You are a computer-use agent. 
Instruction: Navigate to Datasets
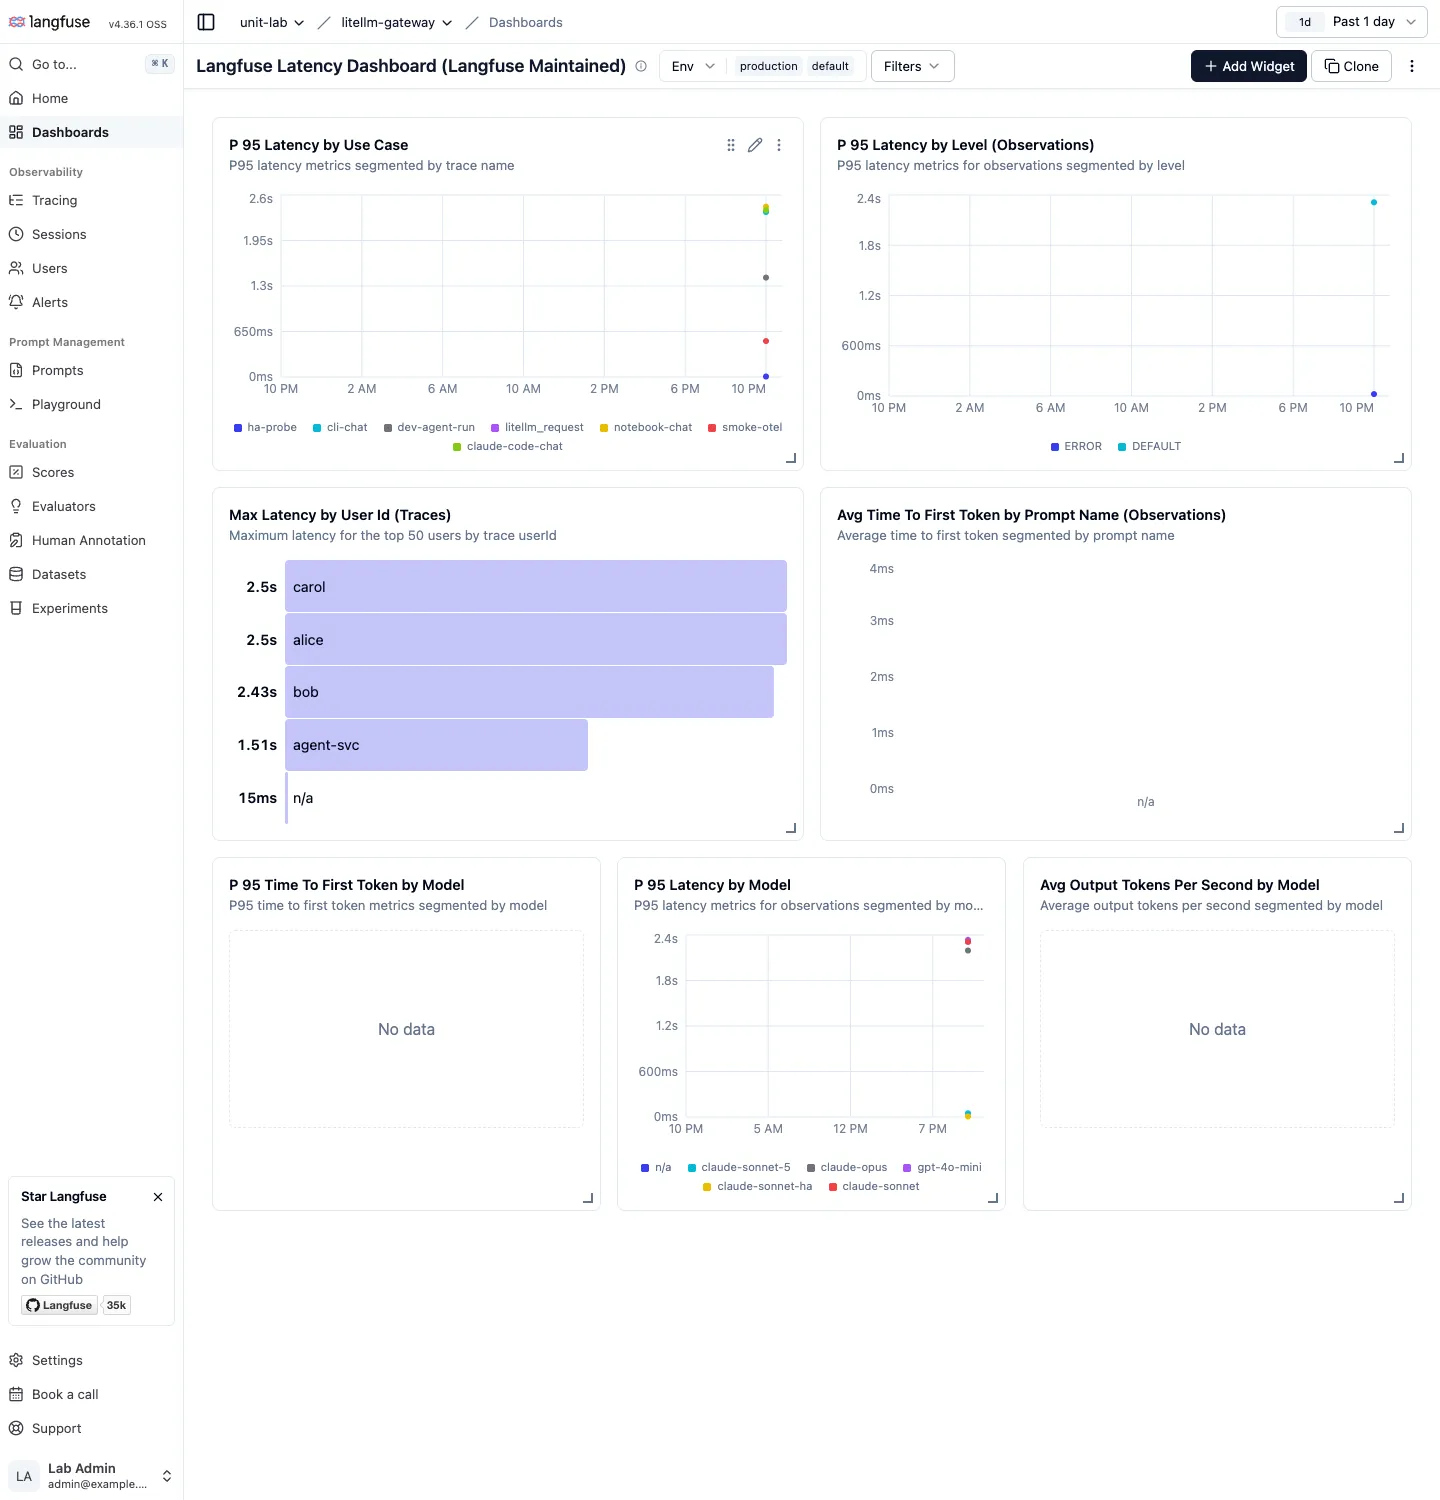click(92, 574)
